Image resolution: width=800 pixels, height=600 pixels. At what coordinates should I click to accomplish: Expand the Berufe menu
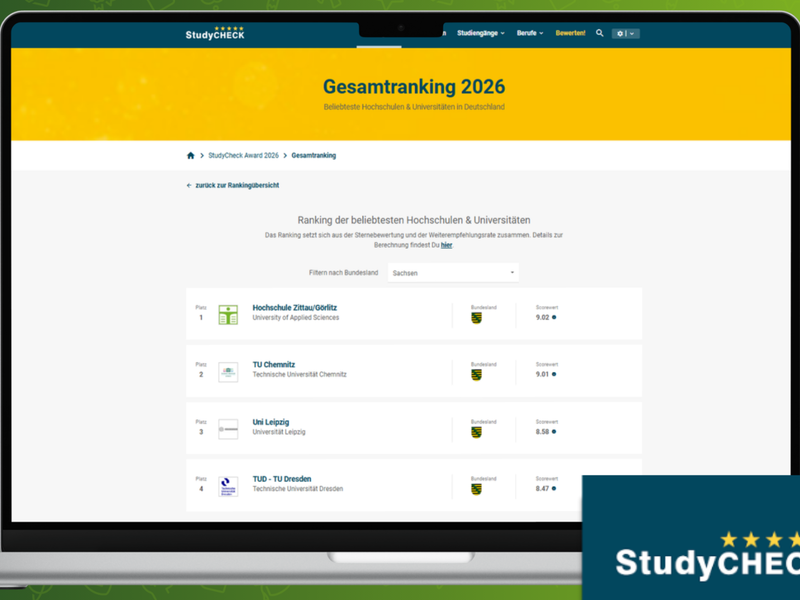pyautogui.click(x=529, y=33)
